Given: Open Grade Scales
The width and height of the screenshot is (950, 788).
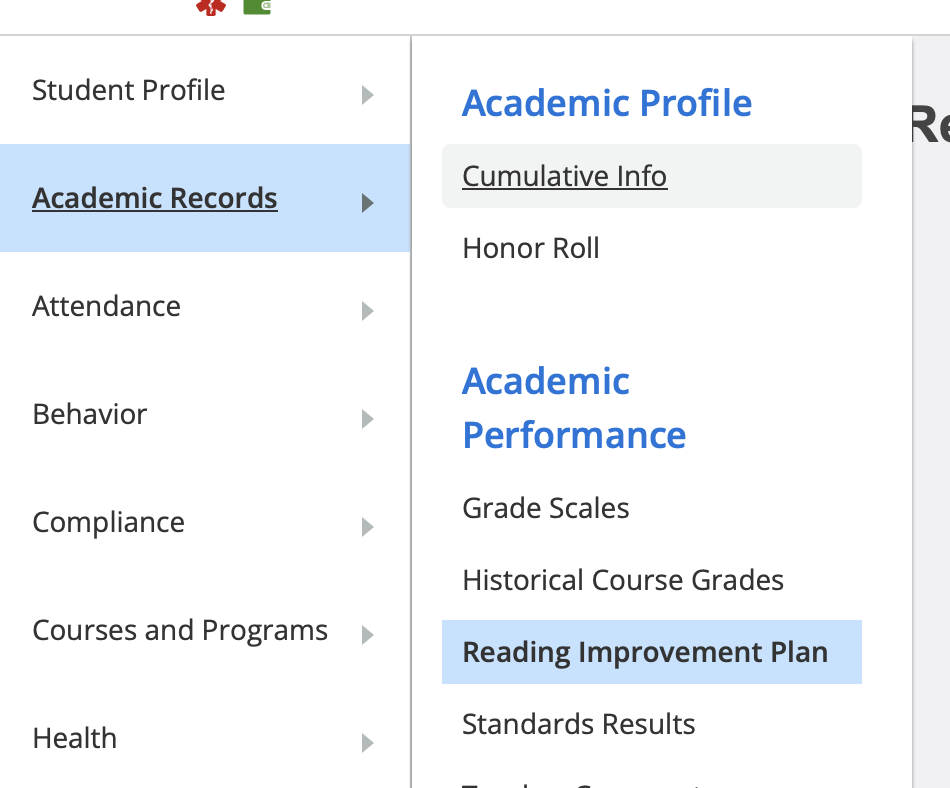Looking at the screenshot, I should [x=546, y=508].
